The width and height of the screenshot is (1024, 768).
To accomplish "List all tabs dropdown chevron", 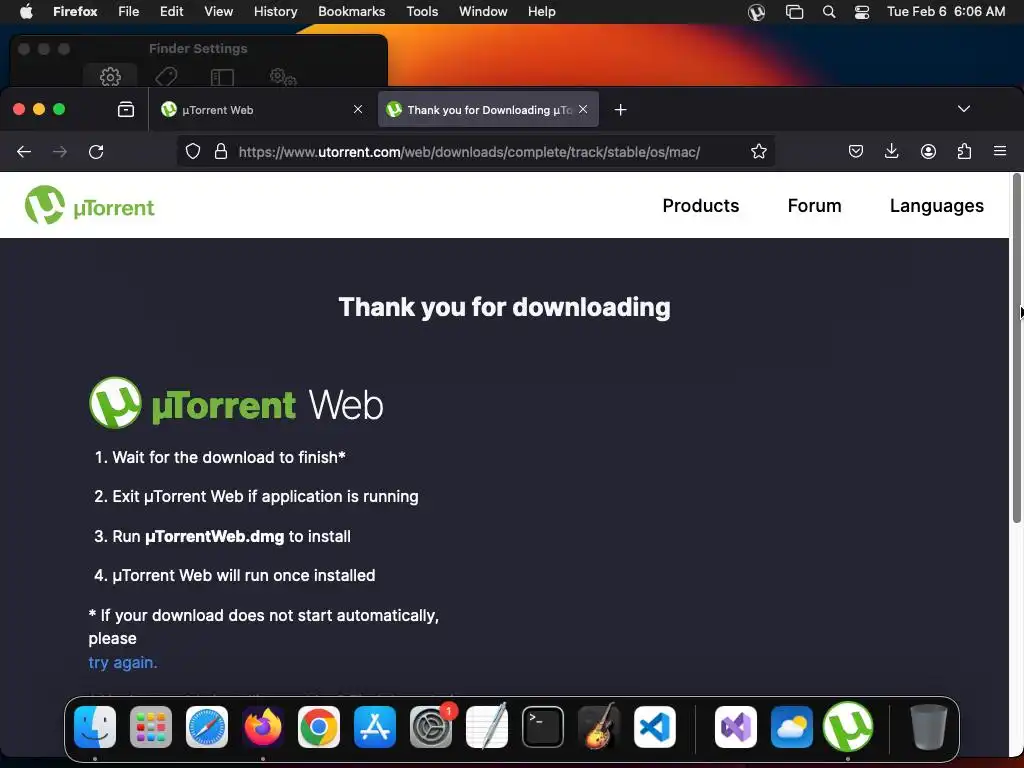I will 963,108.
